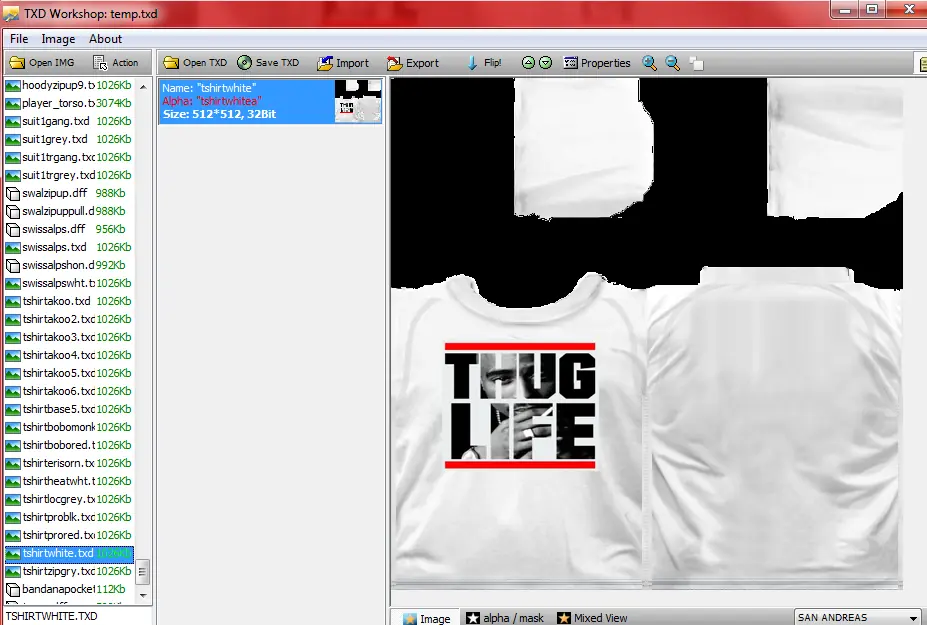Select tshirtakoo.txd in file list
Image resolution: width=927 pixels, height=625 pixels.
click(69, 301)
